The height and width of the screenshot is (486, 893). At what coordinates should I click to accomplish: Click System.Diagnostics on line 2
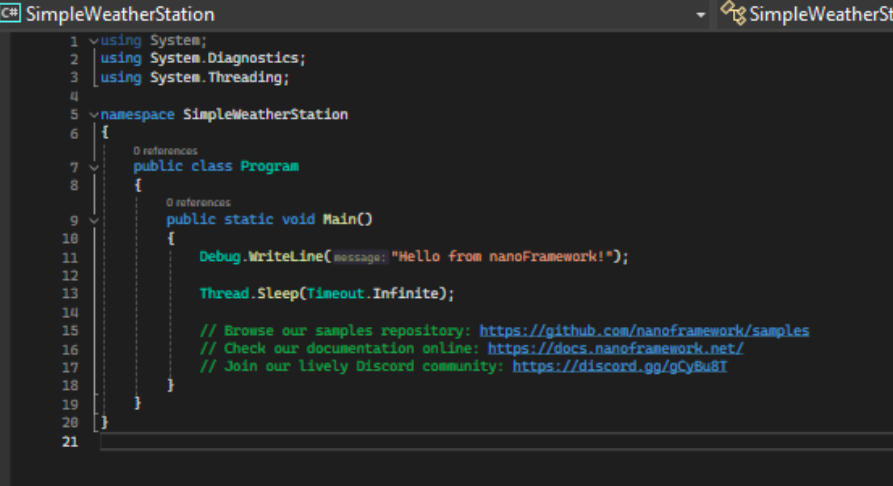224,58
